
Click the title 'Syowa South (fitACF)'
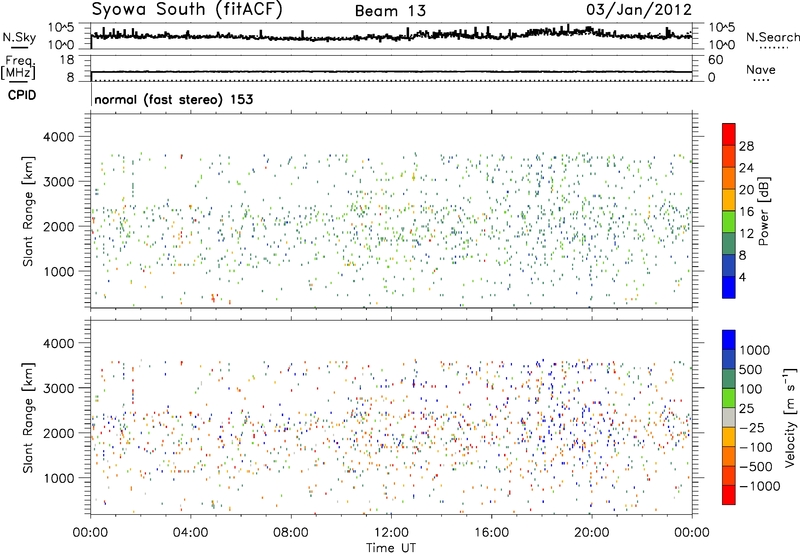[x=187, y=10]
